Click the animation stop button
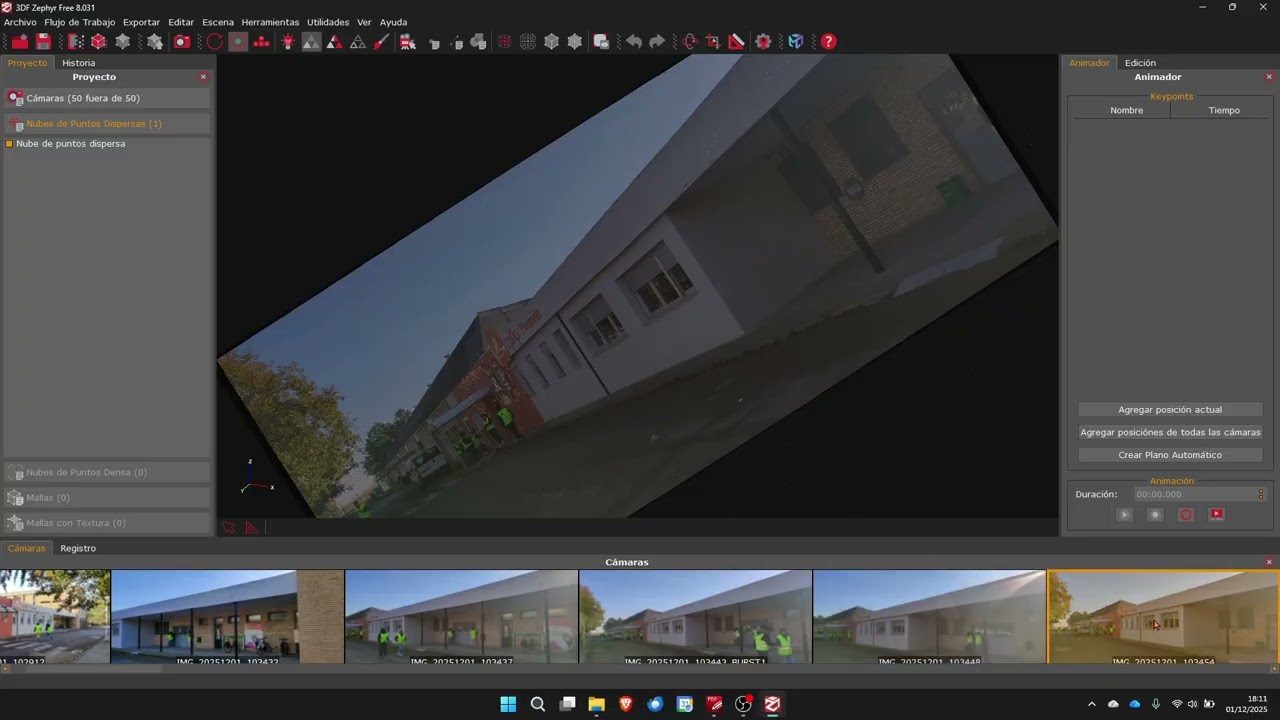Viewport: 1280px width, 720px height. [x=1155, y=515]
